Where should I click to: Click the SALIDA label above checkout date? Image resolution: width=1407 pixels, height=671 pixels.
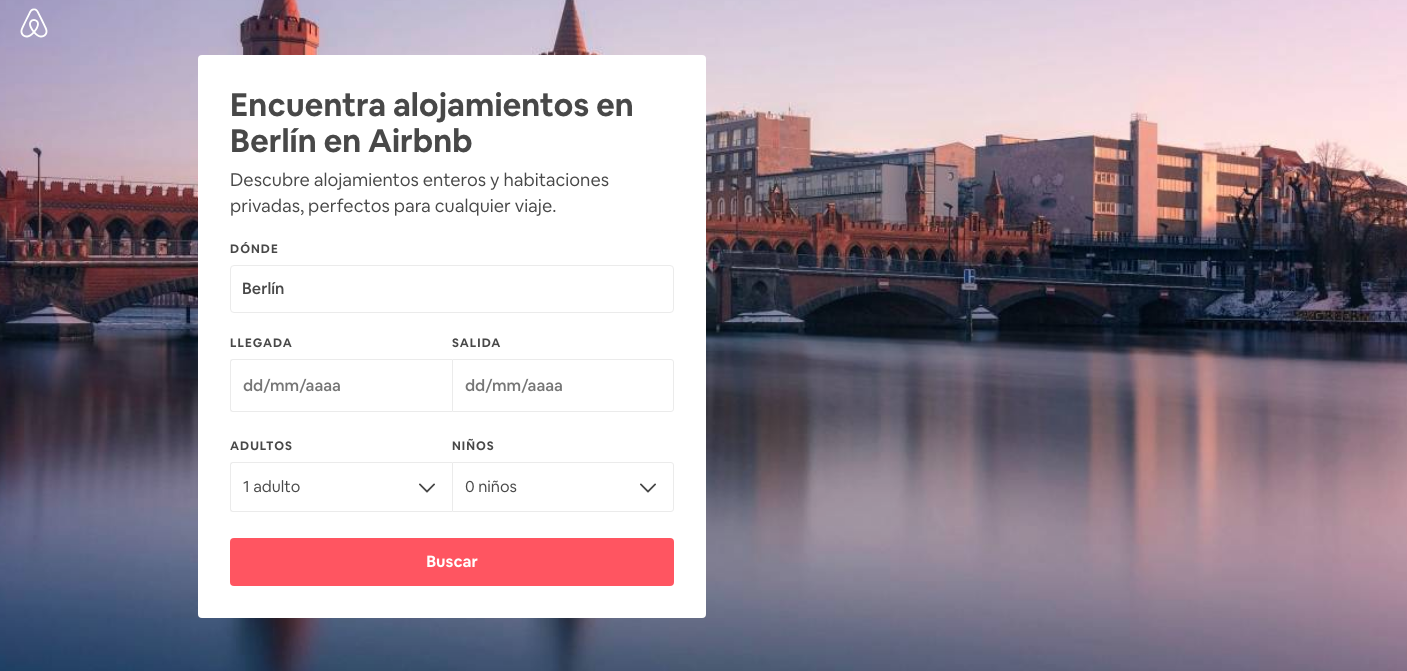tap(476, 343)
